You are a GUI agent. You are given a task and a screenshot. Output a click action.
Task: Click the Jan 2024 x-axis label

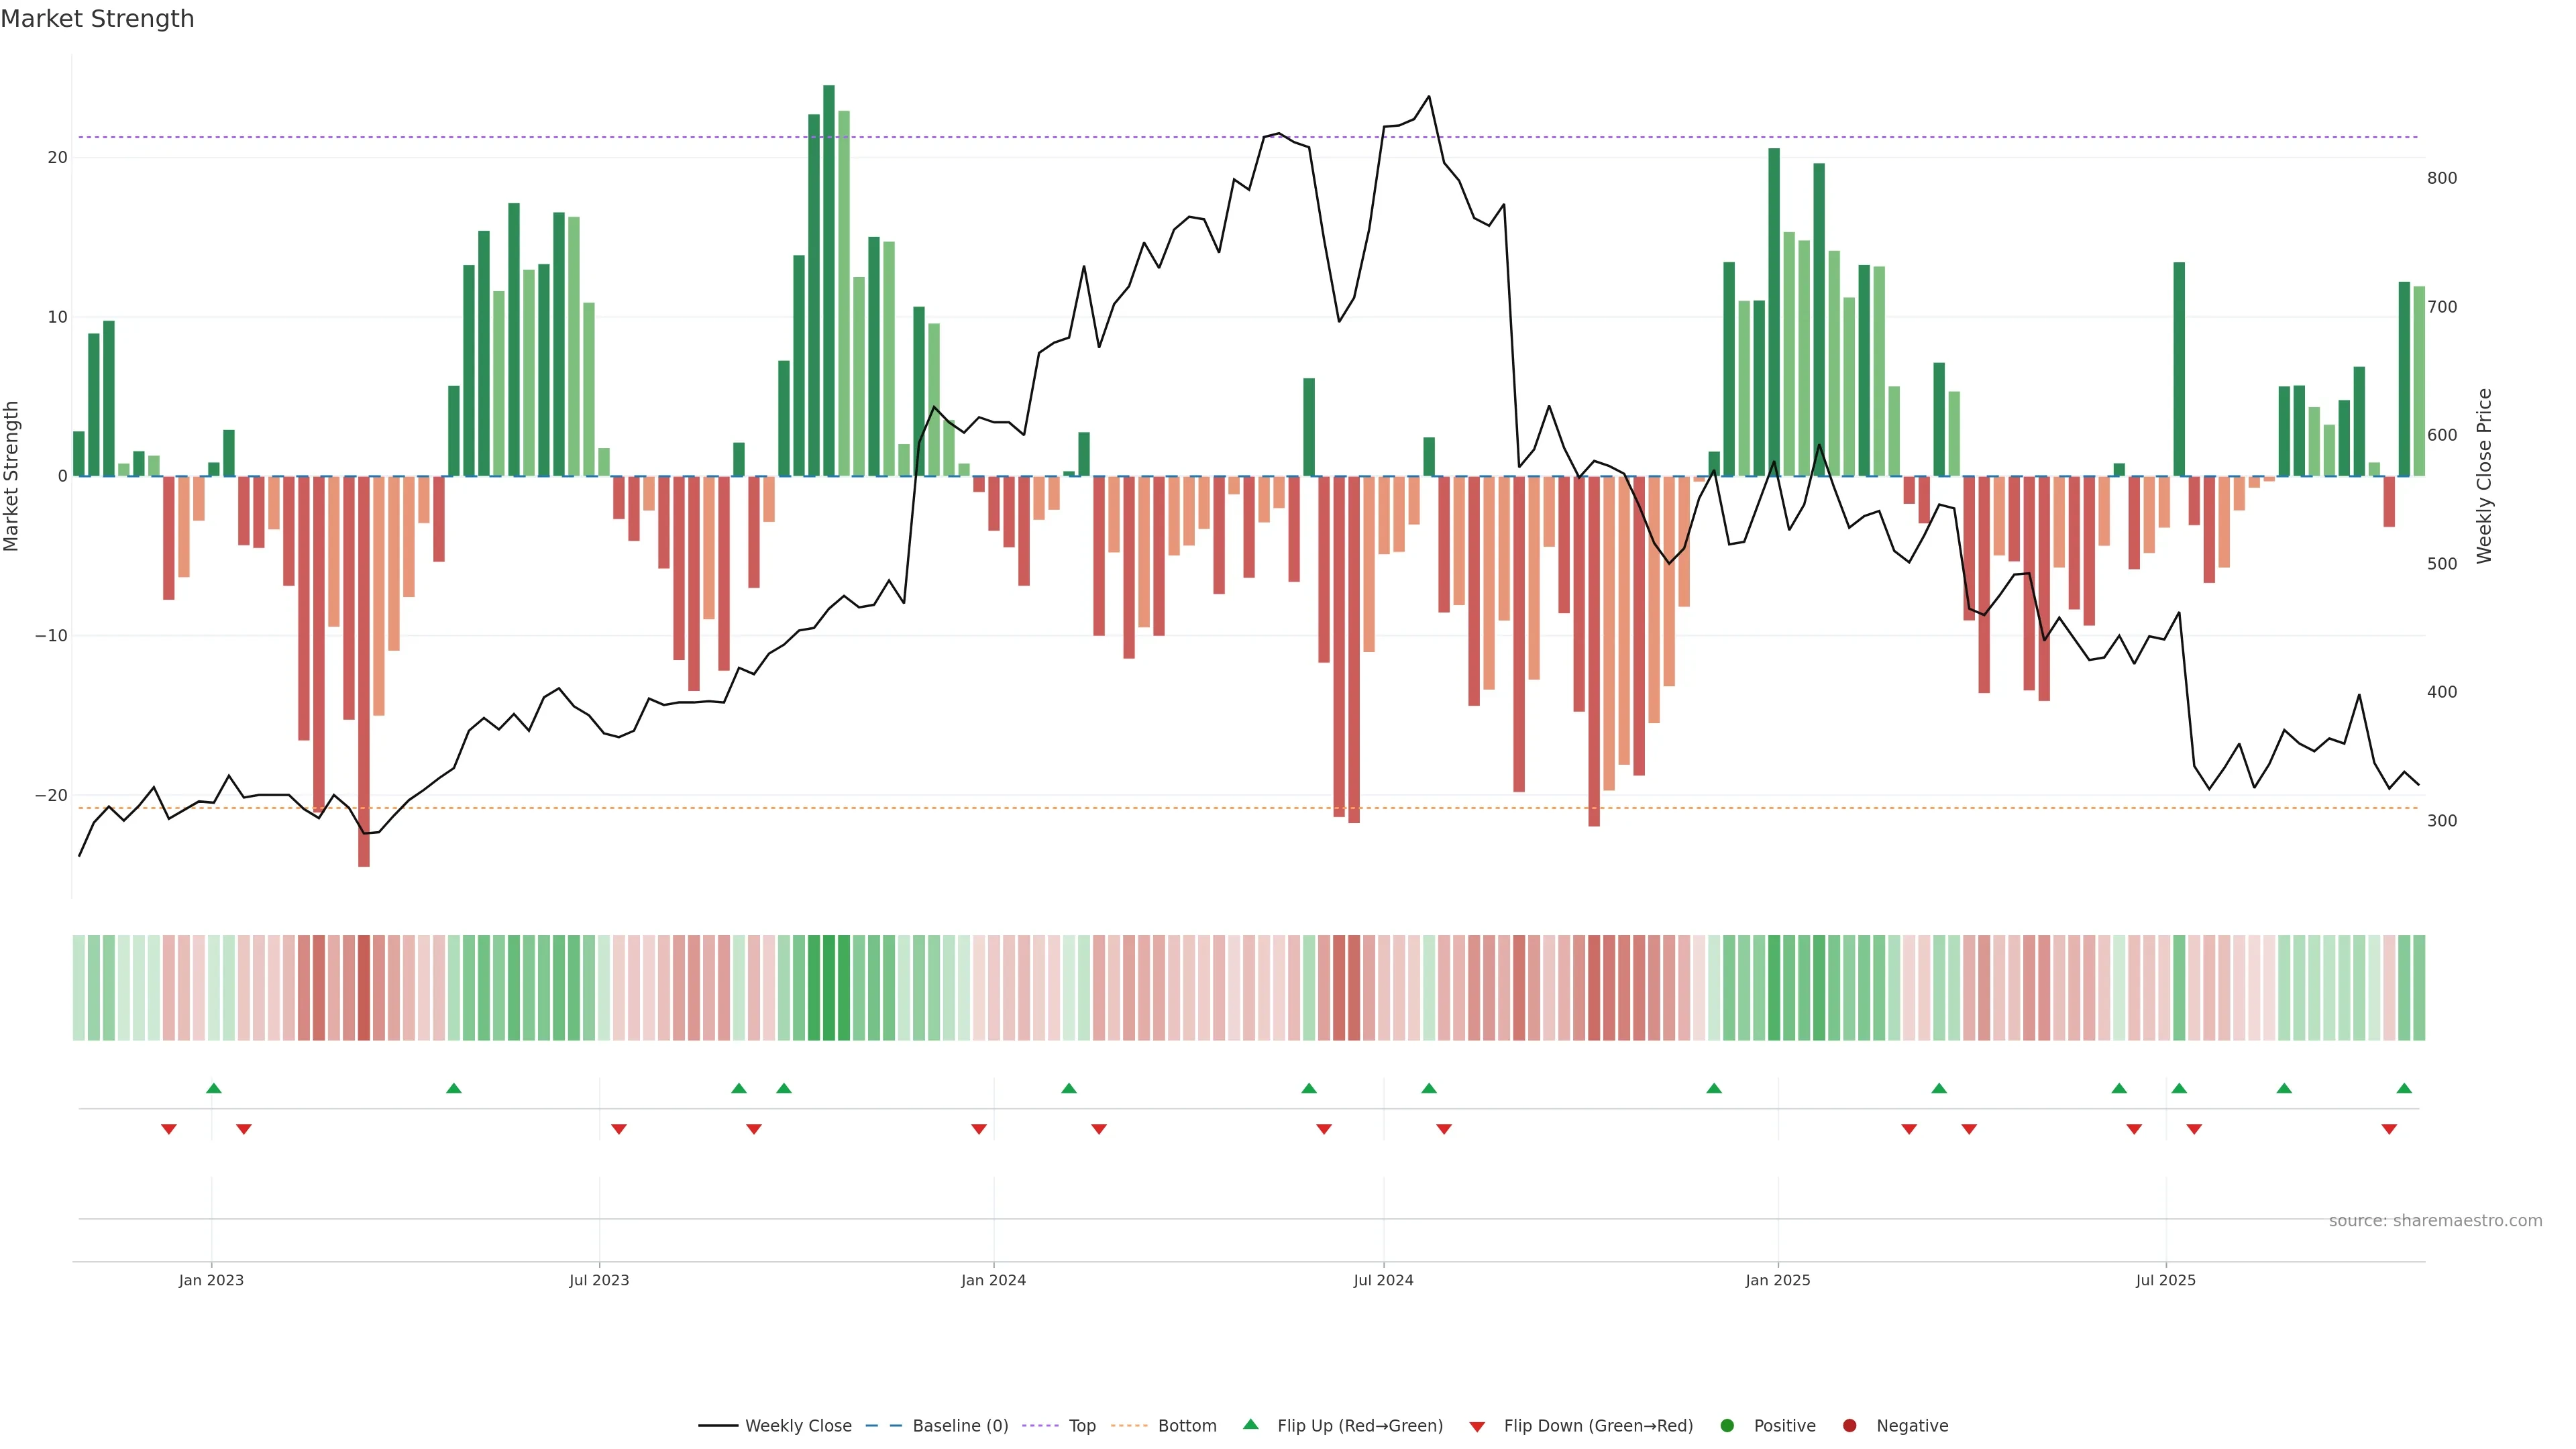coord(993,1280)
